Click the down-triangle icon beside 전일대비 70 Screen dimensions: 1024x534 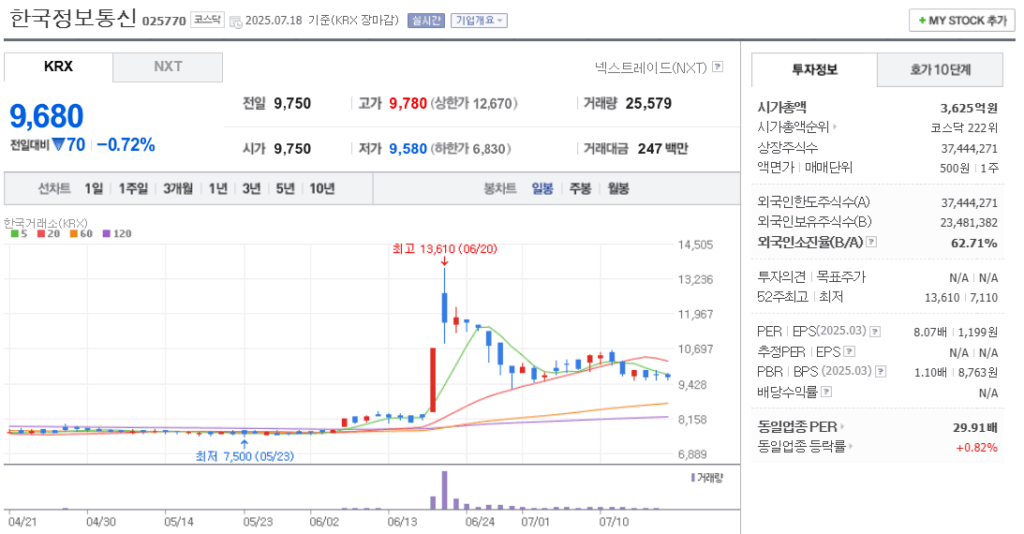tap(59, 145)
